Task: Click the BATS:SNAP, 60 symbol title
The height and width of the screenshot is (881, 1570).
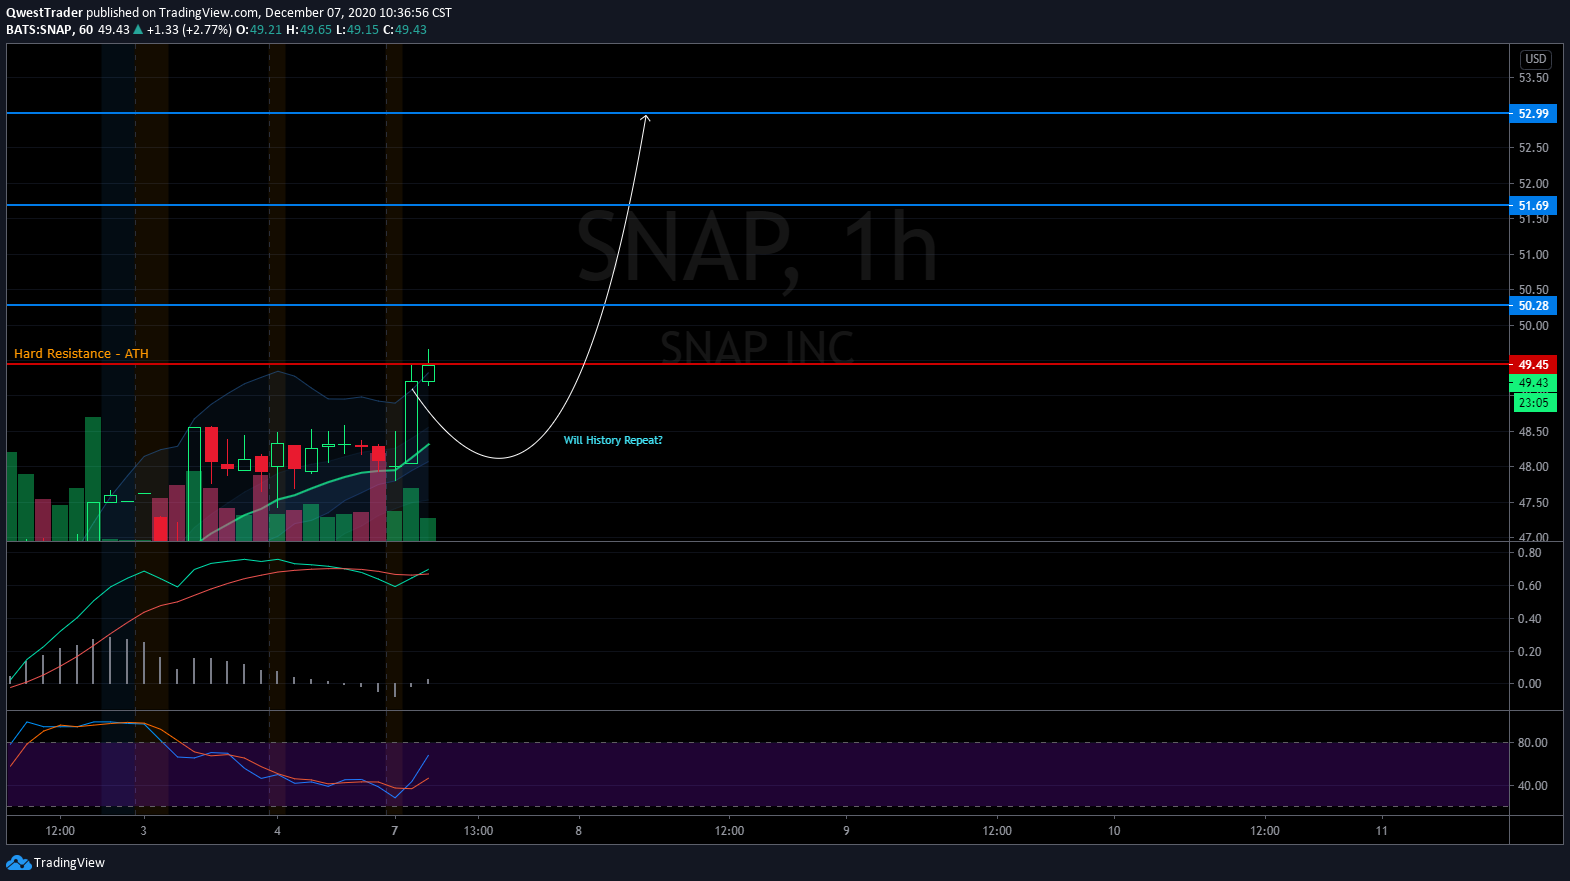Action: (x=50, y=30)
